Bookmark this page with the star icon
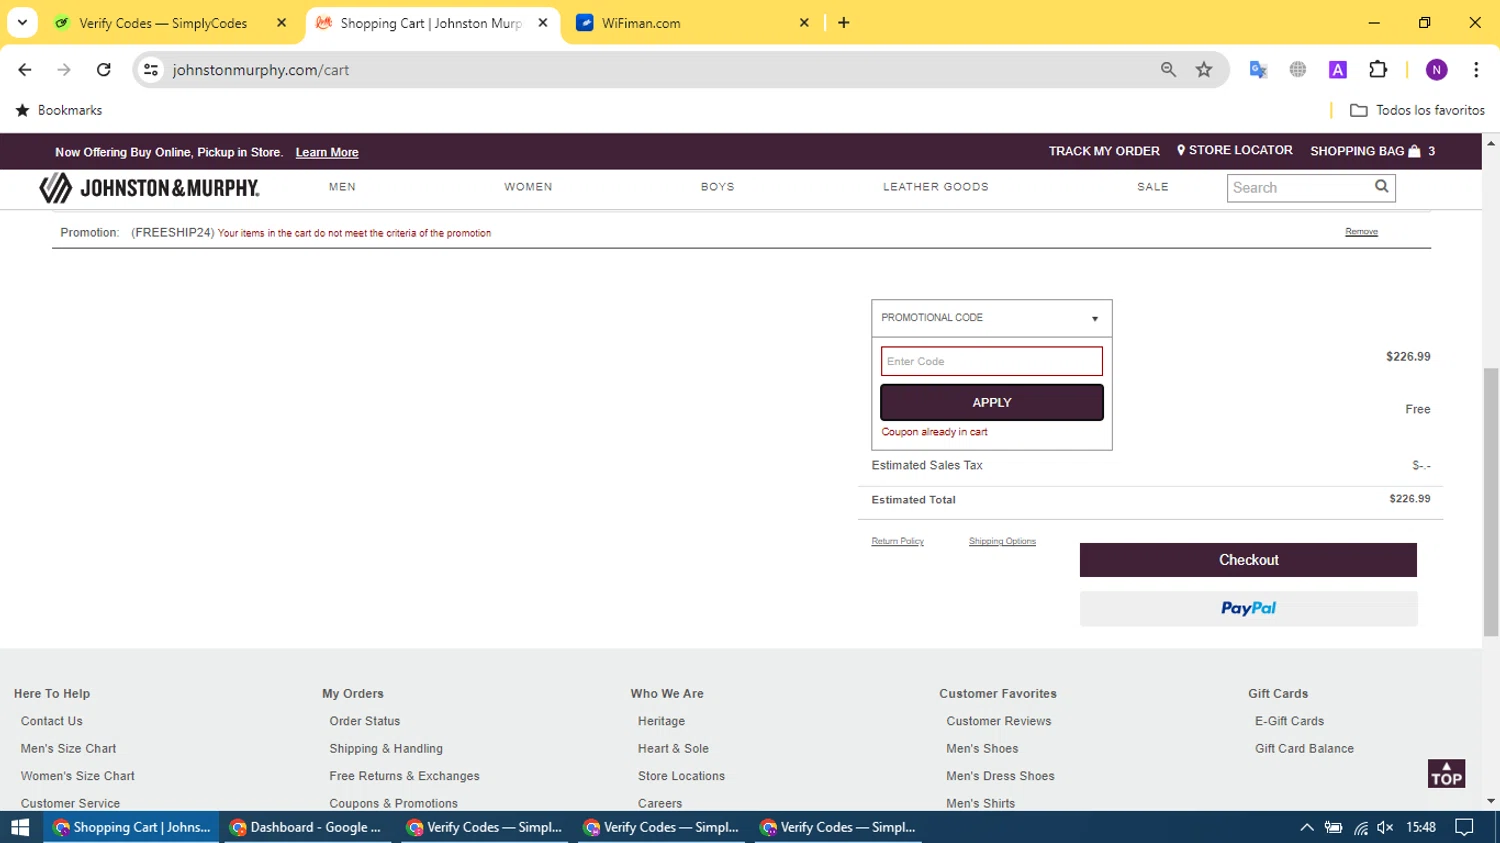1500x843 pixels. pyautogui.click(x=1204, y=70)
